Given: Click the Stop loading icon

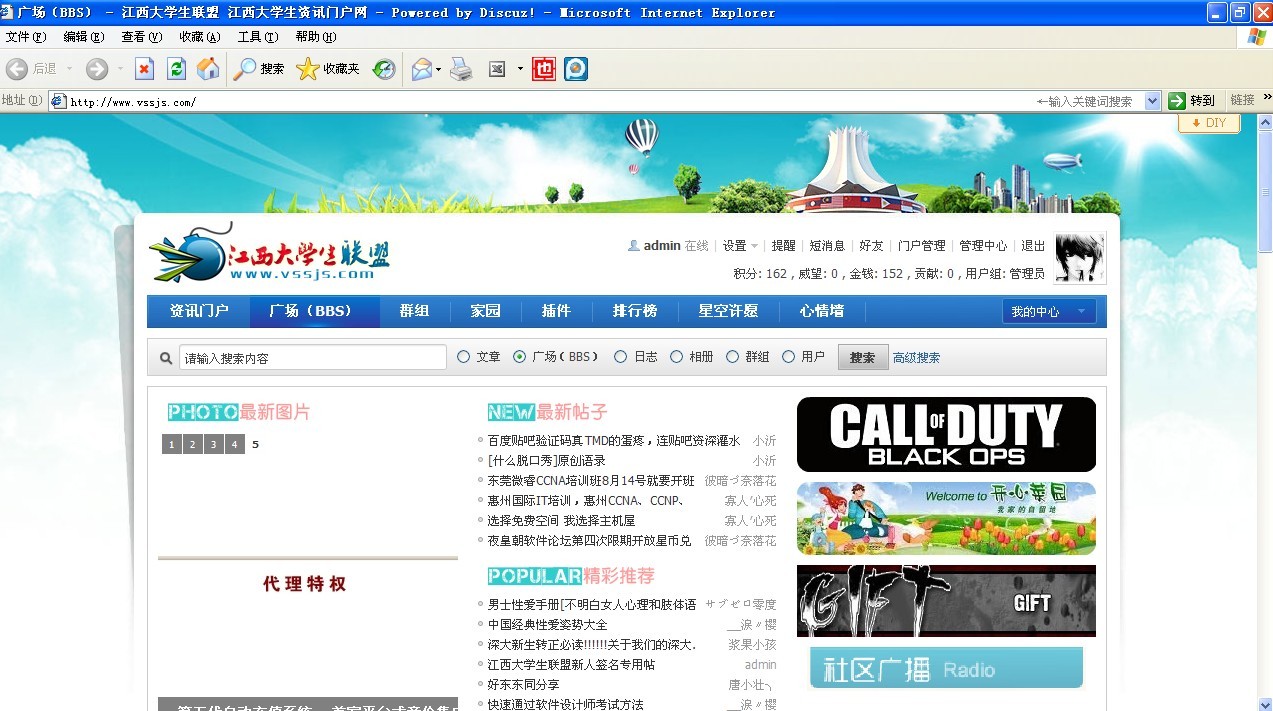Looking at the screenshot, I should (x=143, y=69).
